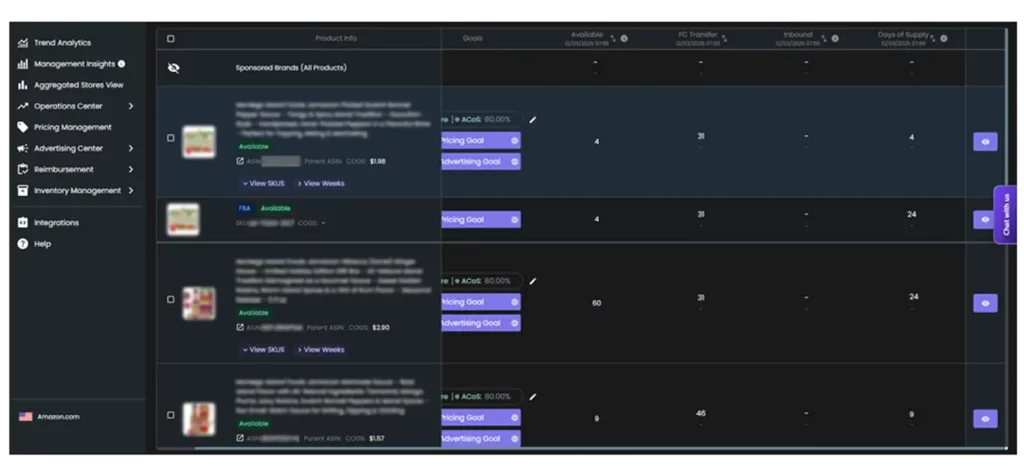
Task: Click the info badge beside Management Insights
Action: coord(121,64)
